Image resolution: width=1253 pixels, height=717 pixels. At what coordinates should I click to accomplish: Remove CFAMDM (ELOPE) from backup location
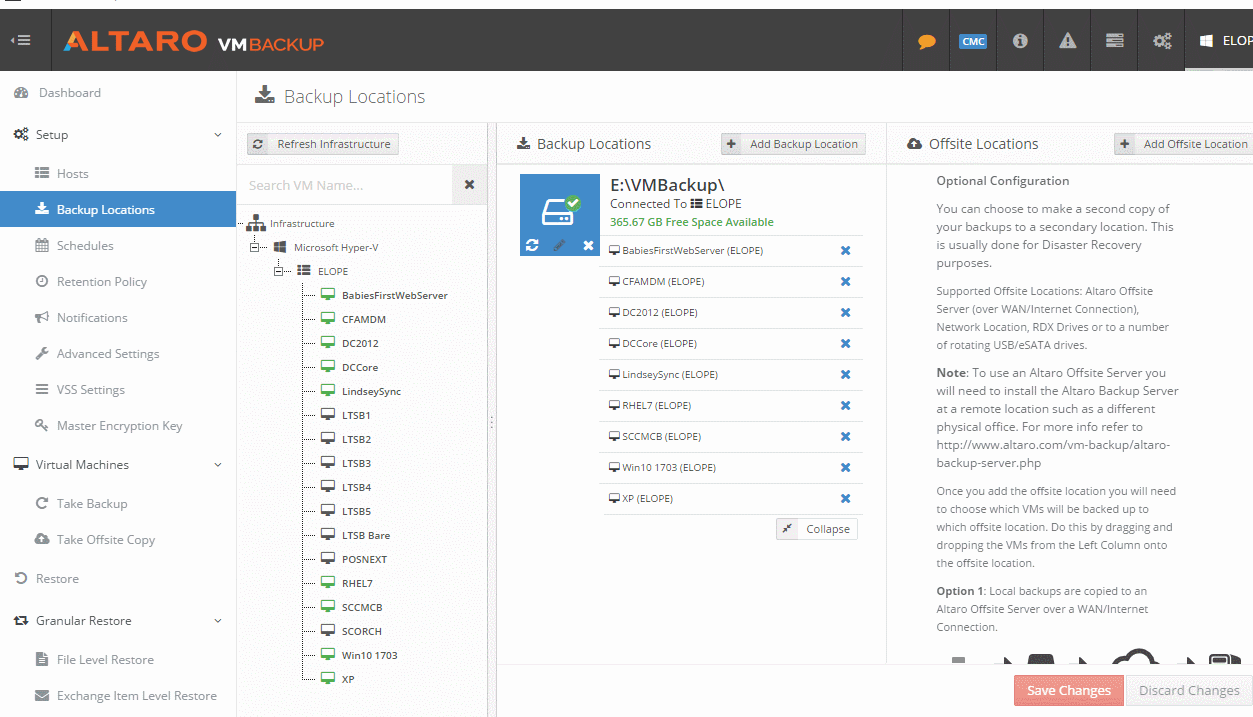coord(845,282)
